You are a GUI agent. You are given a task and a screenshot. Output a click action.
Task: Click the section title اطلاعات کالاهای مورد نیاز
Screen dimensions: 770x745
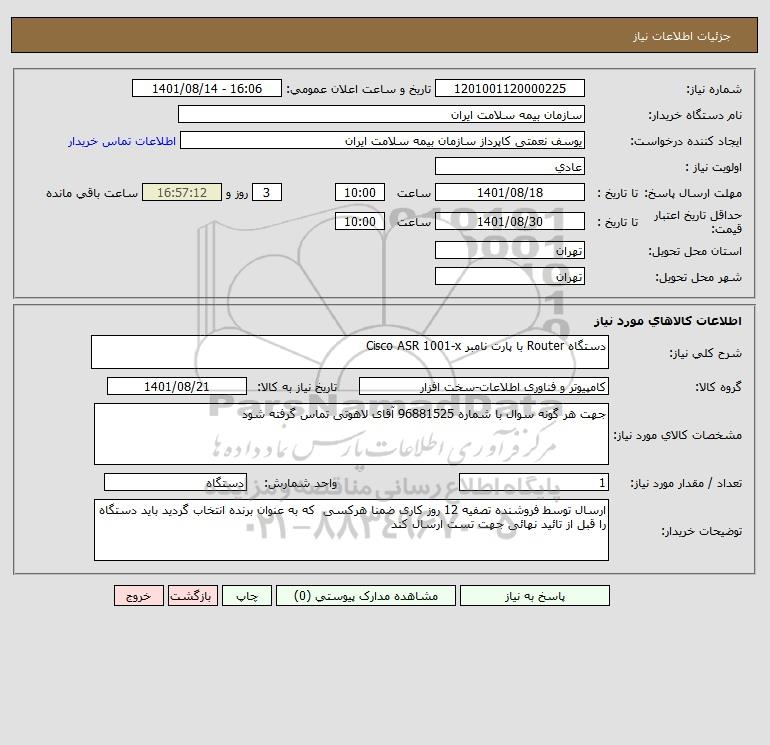[x=668, y=321]
